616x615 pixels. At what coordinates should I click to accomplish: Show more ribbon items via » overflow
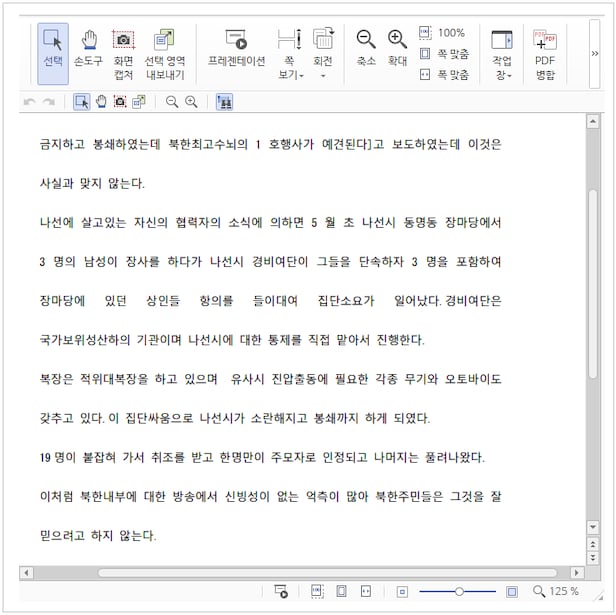click(595, 54)
